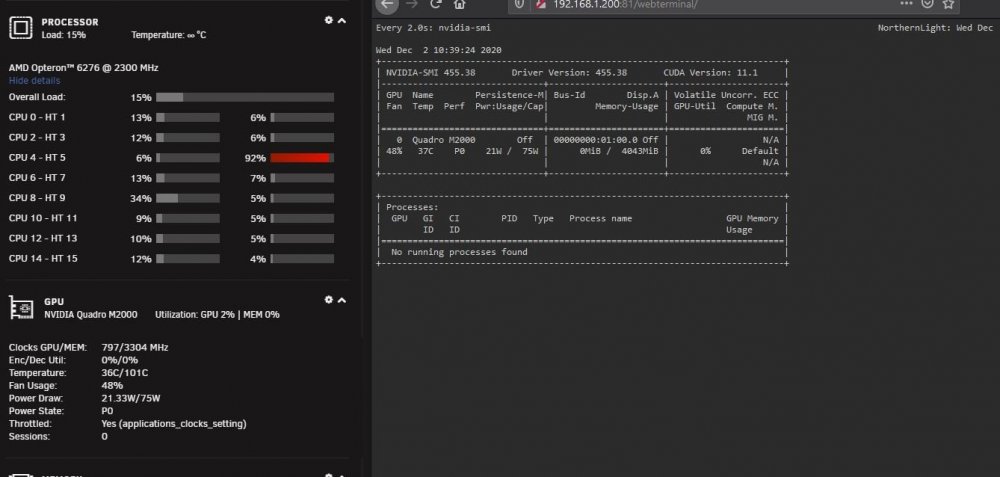
Task: Select the 34% value for CPU 8
Action: point(141,199)
